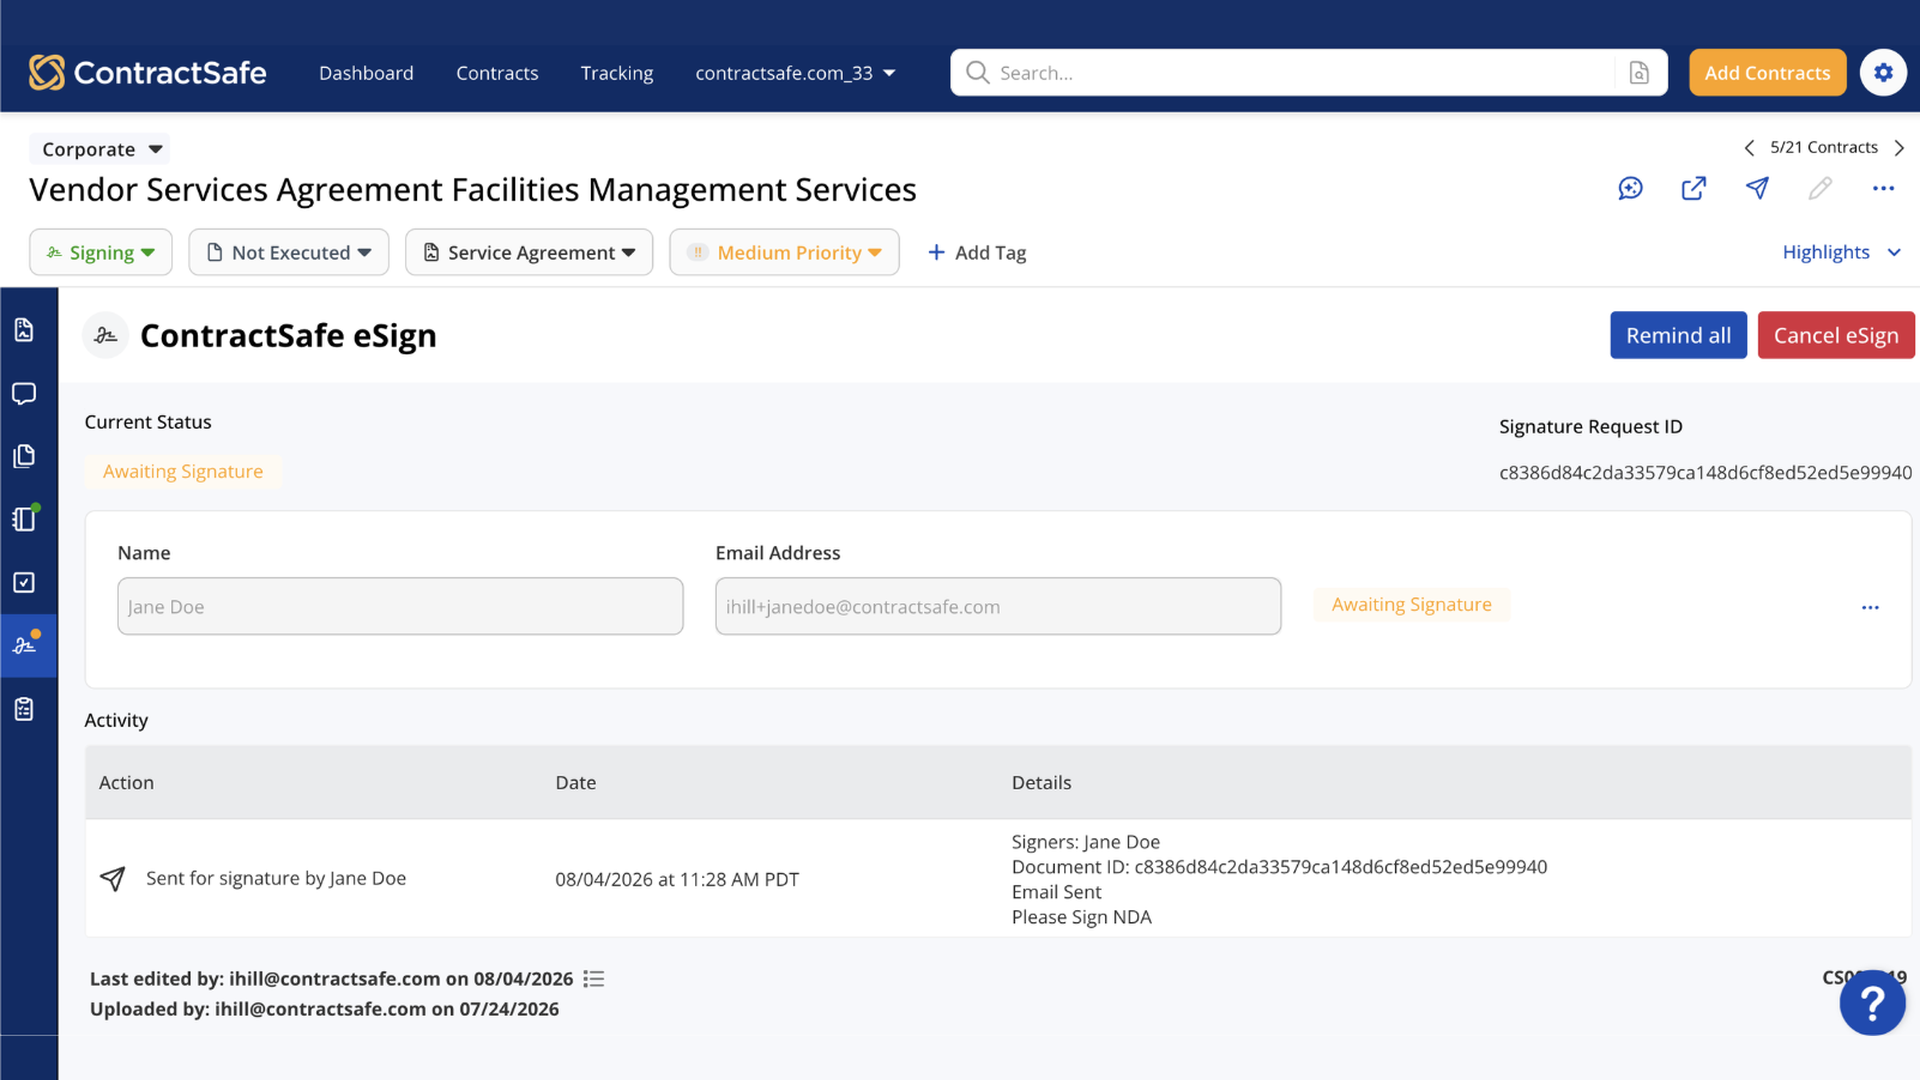The image size is (1920, 1080).
Task: Click the Cancel eSign button
Action: tap(1836, 335)
